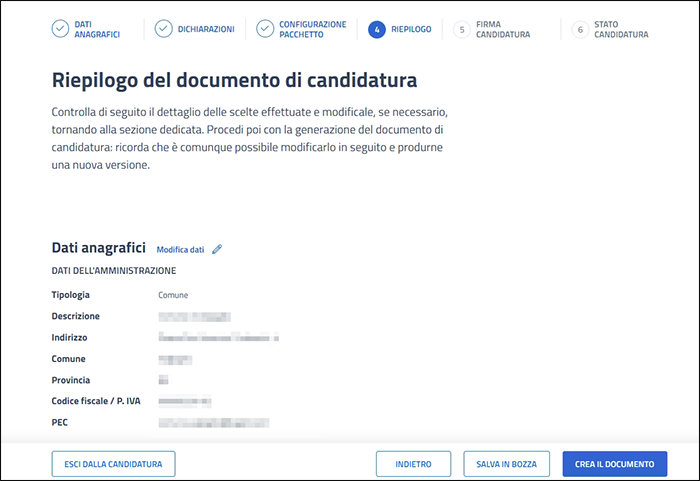Click the number 6 circle for Stato Candidatura

580,30
